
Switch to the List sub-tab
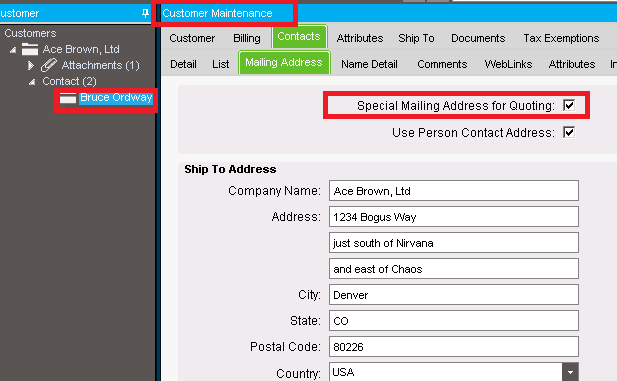pyautogui.click(x=220, y=64)
